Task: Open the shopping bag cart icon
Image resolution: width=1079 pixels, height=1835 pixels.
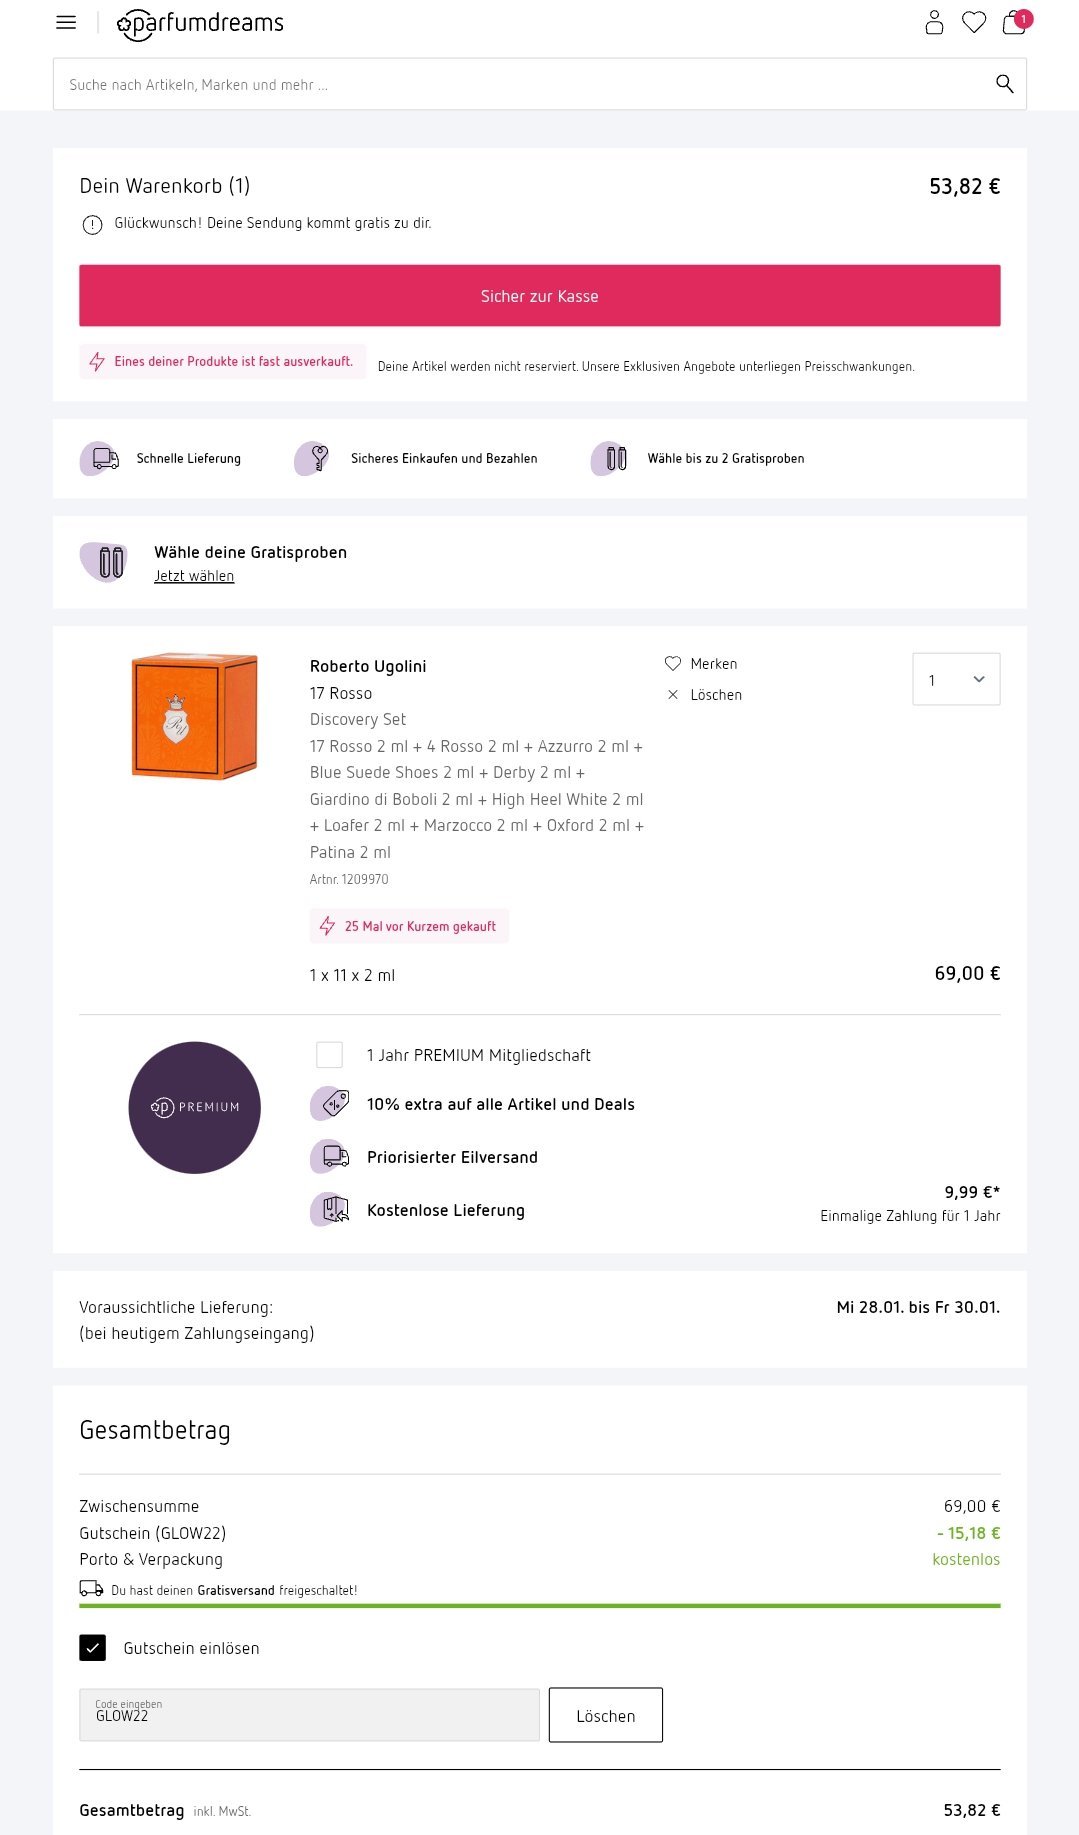Action: (1014, 22)
